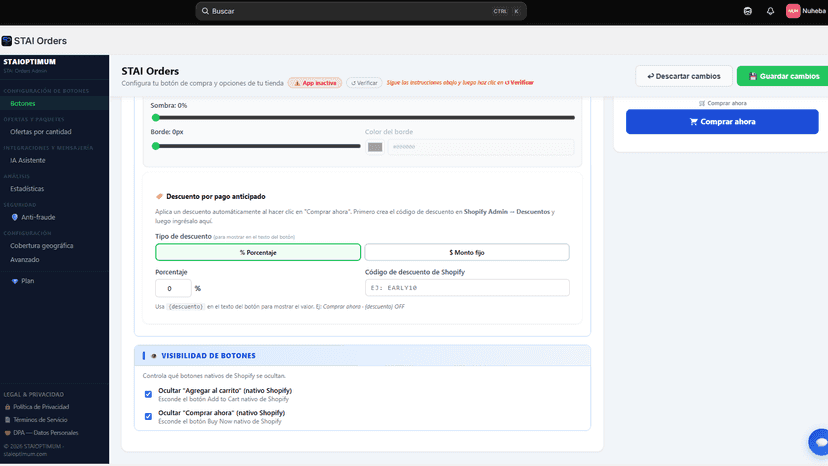Click the STAIOPTIMUM sidebar title
The width and height of the screenshot is (828, 466).
pyautogui.click(x=30, y=62)
